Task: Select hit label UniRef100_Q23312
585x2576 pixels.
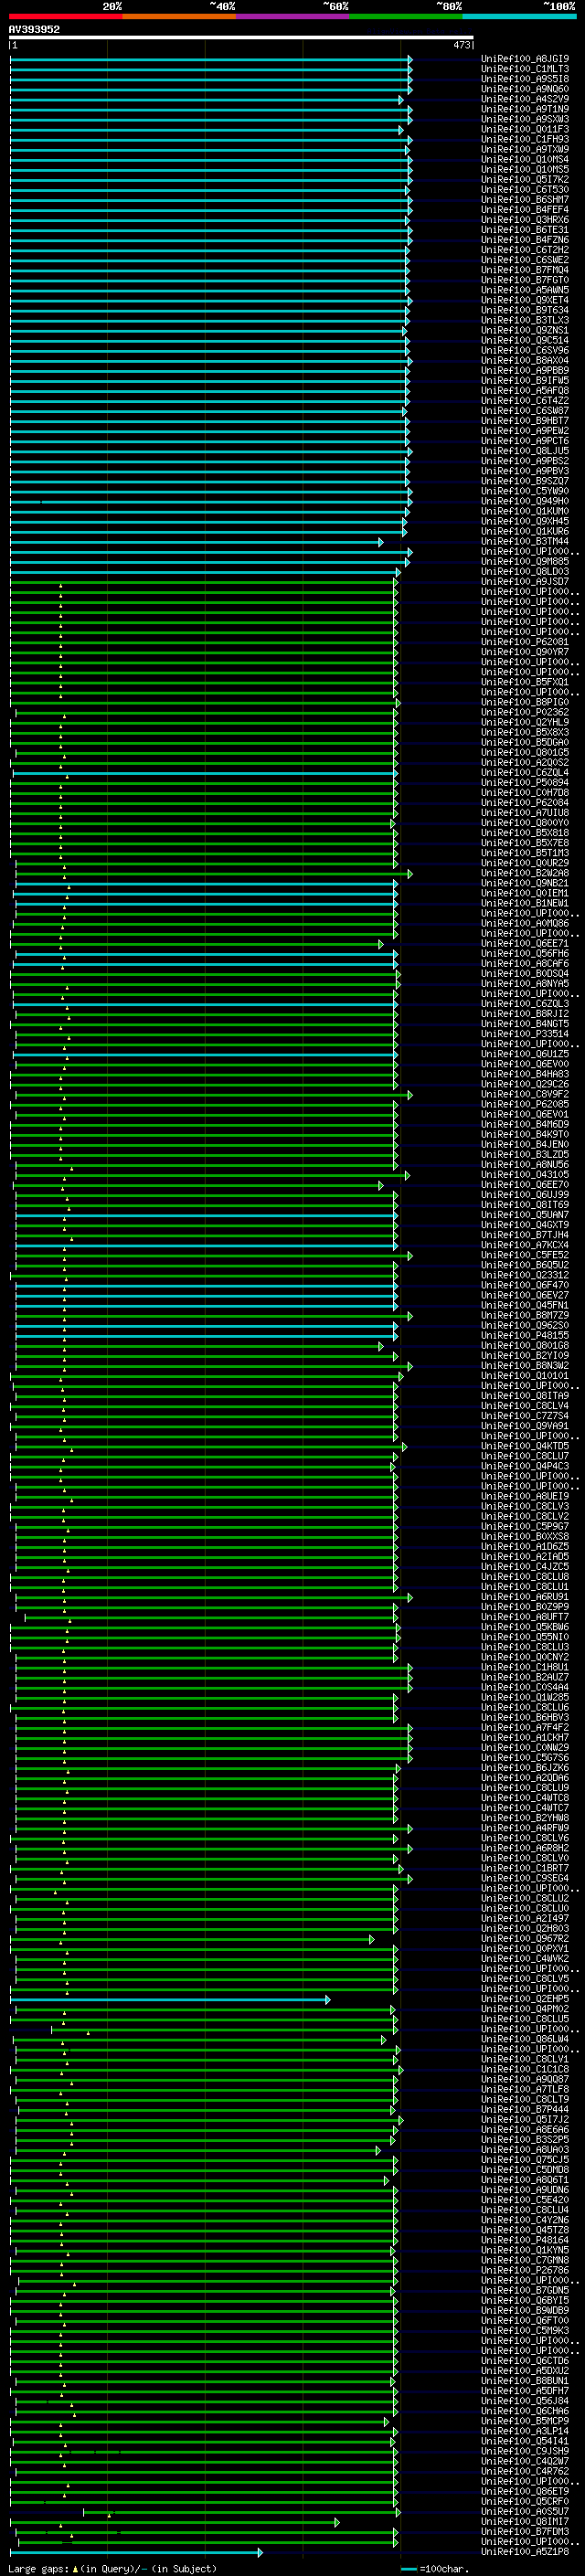Action: point(525,1275)
